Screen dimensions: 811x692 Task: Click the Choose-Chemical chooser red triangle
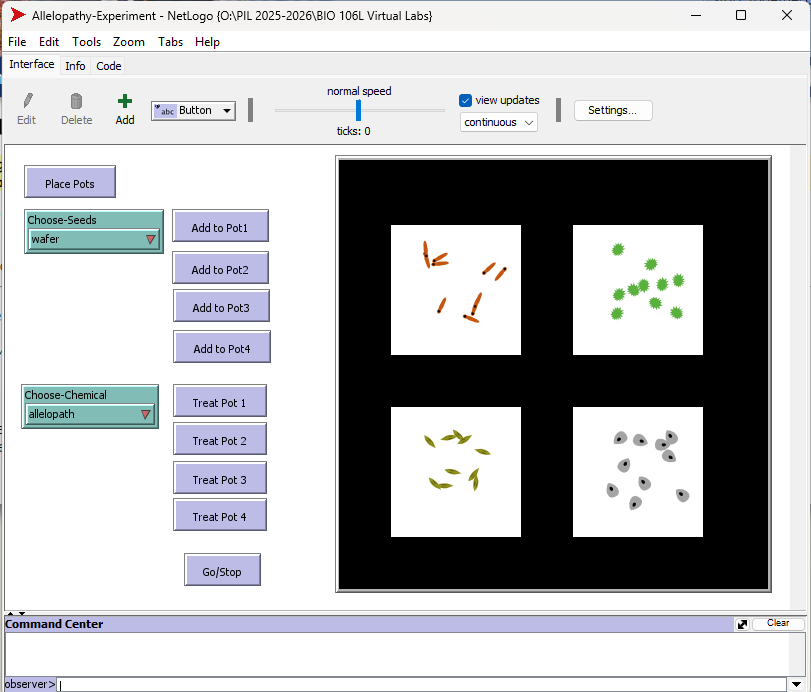pyautogui.click(x=147, y=414)
